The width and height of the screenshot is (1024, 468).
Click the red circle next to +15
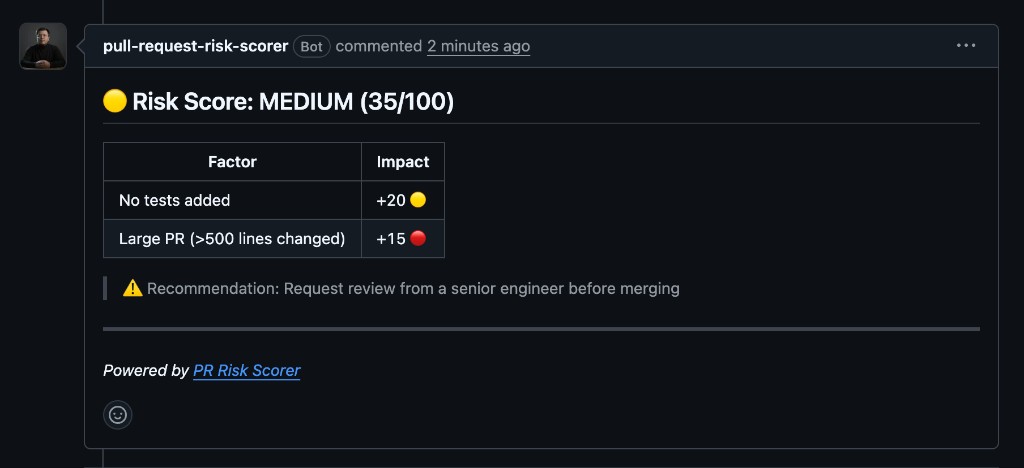[418, 238]
